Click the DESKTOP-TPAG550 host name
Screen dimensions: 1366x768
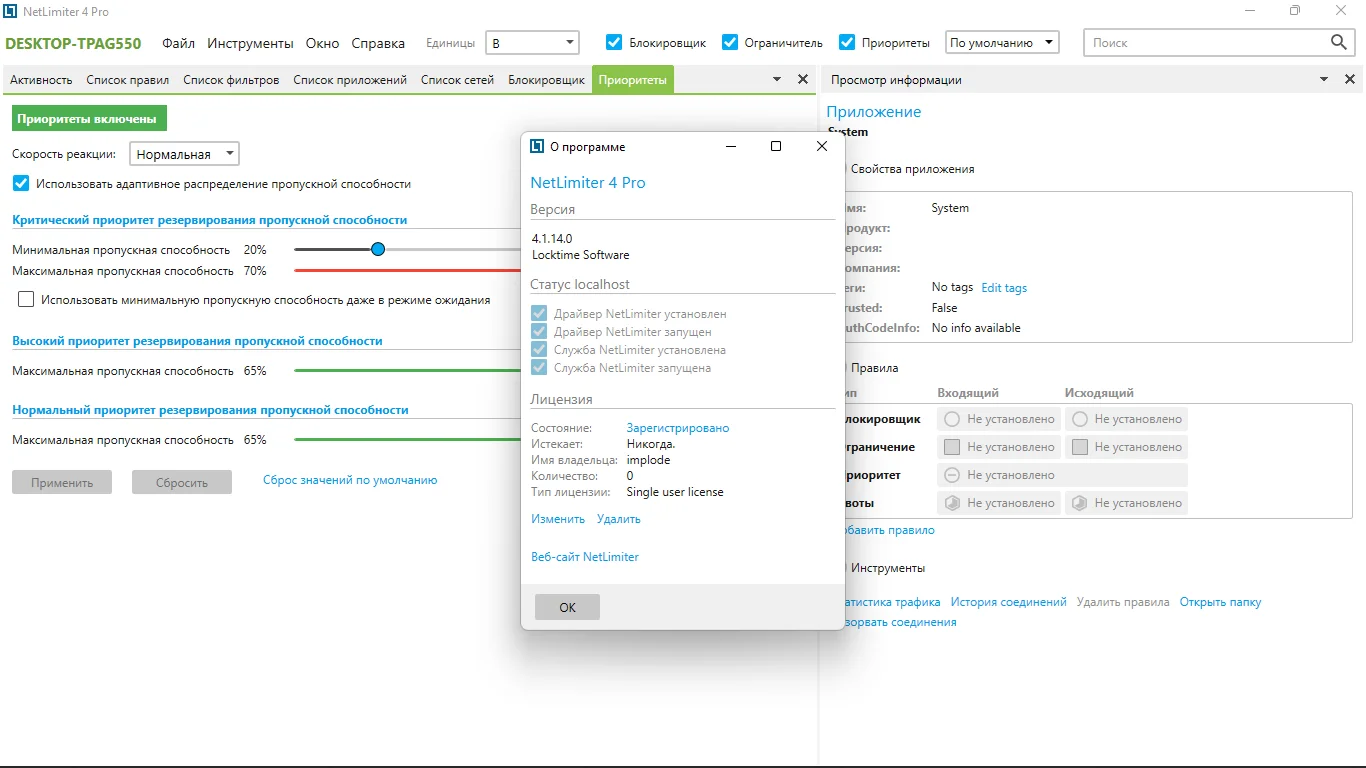(73, 43)
